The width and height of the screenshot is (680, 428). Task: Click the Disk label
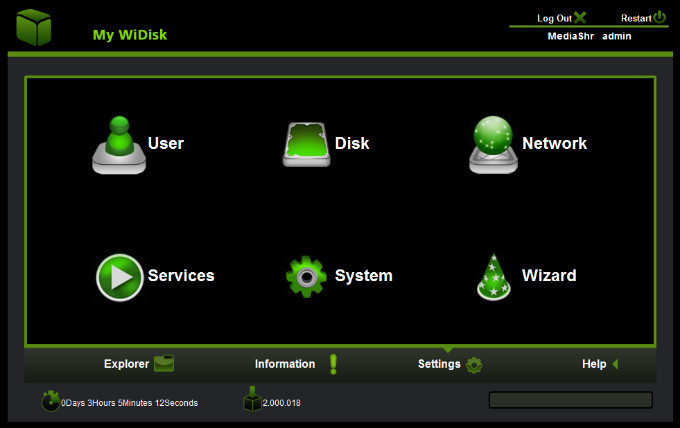point(352,144)
